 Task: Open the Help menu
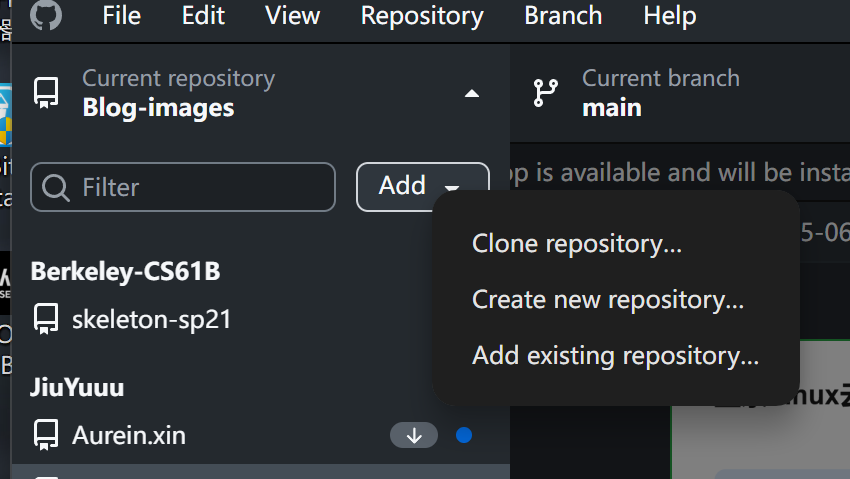[669, 16]
